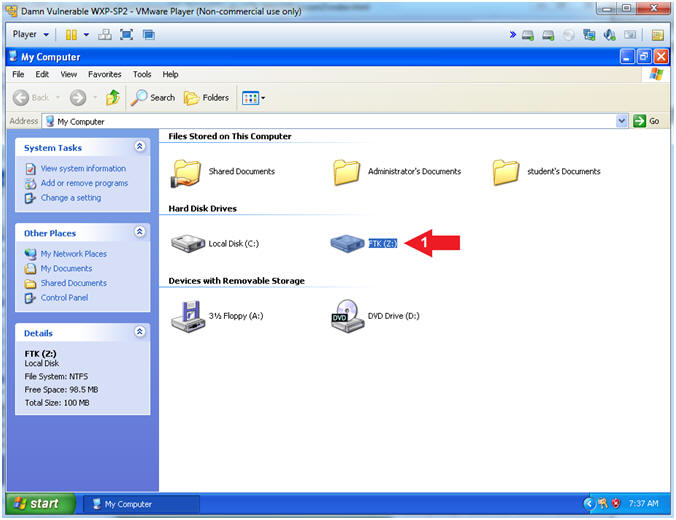Screen dimensions: 676x520
Task: Click the greyed Forward arrow button
Action: point(78,98)
